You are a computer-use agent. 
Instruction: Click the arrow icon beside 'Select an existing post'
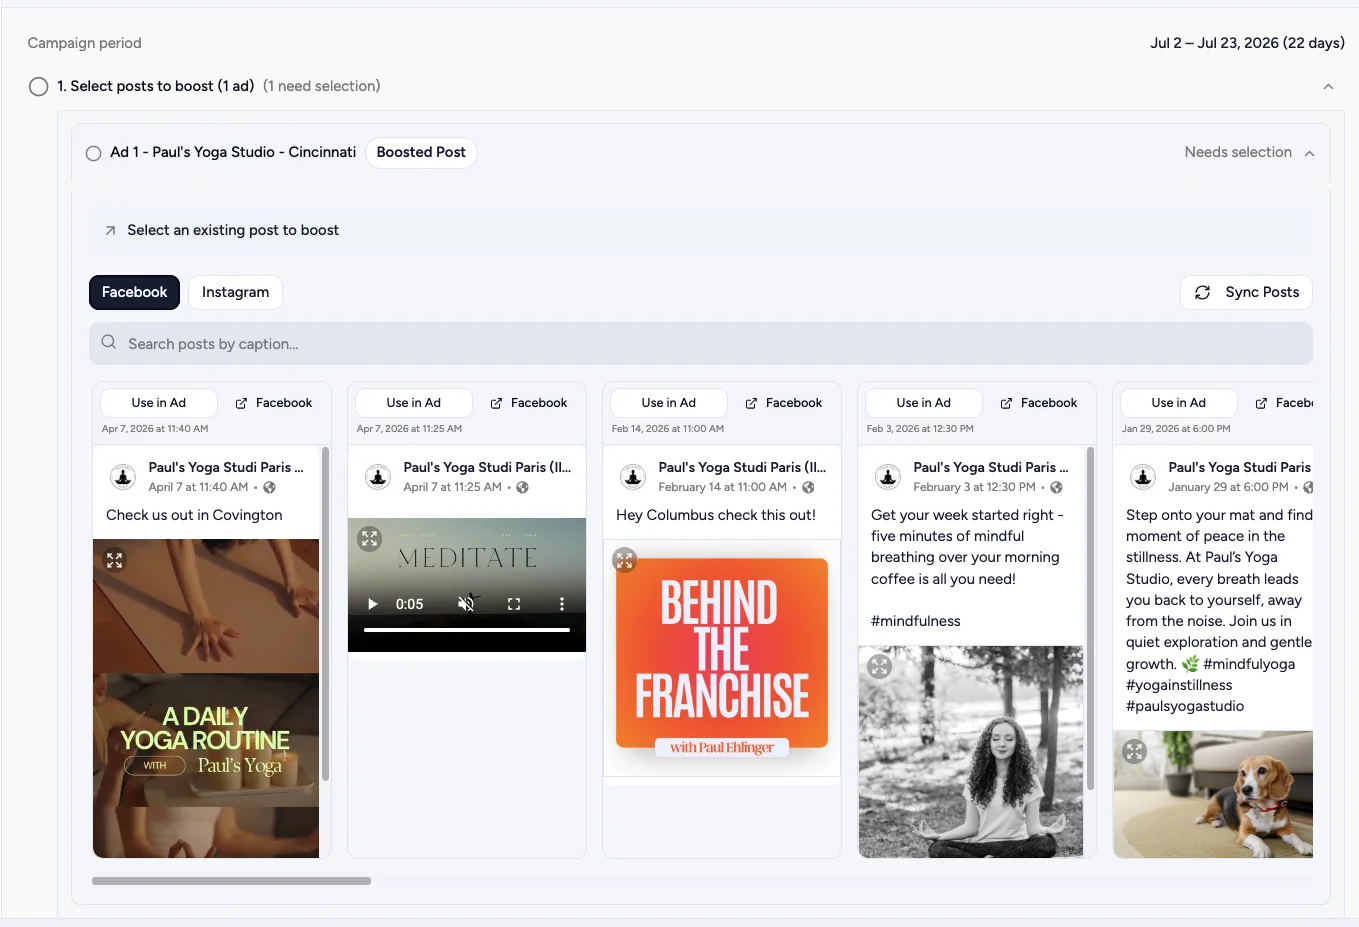coord(111,230)
